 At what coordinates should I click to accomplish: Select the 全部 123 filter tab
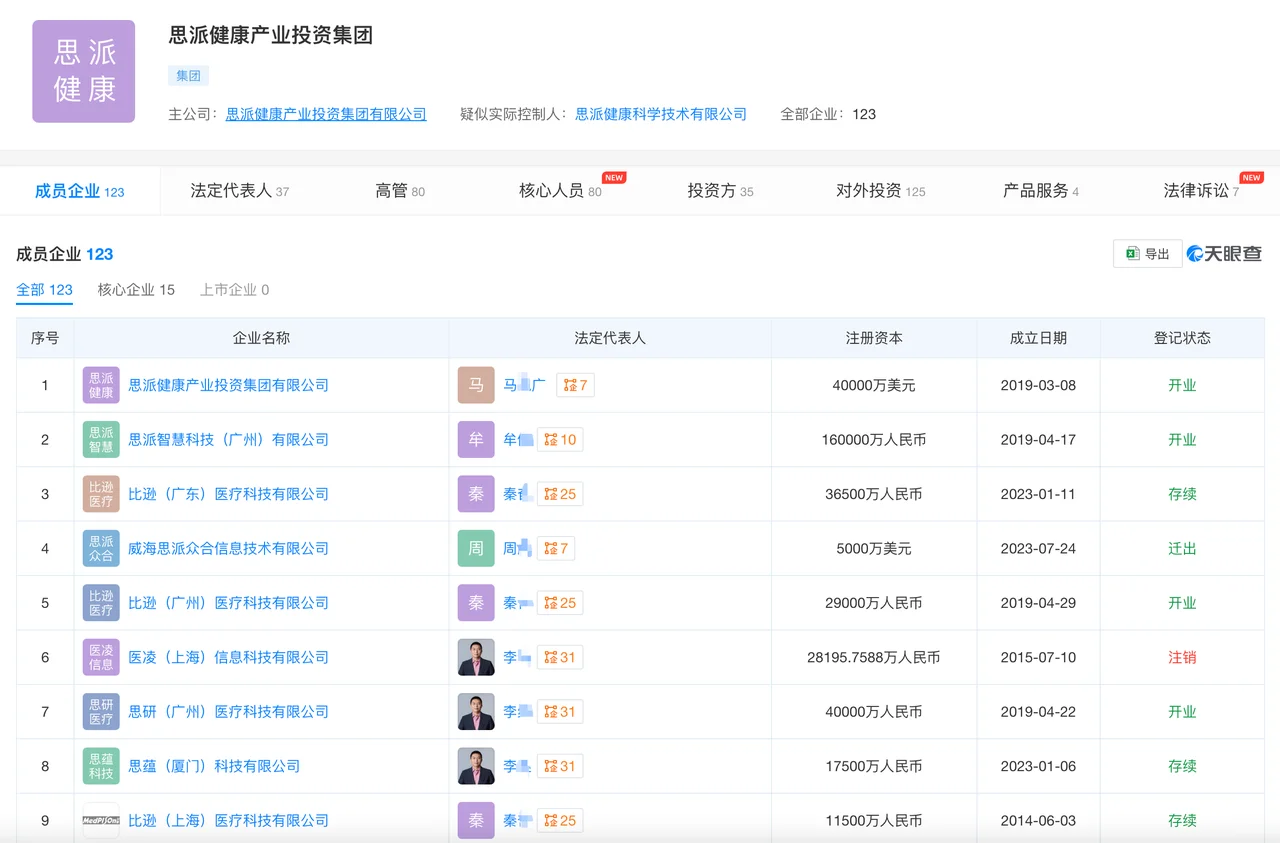[x=45, y=290]
